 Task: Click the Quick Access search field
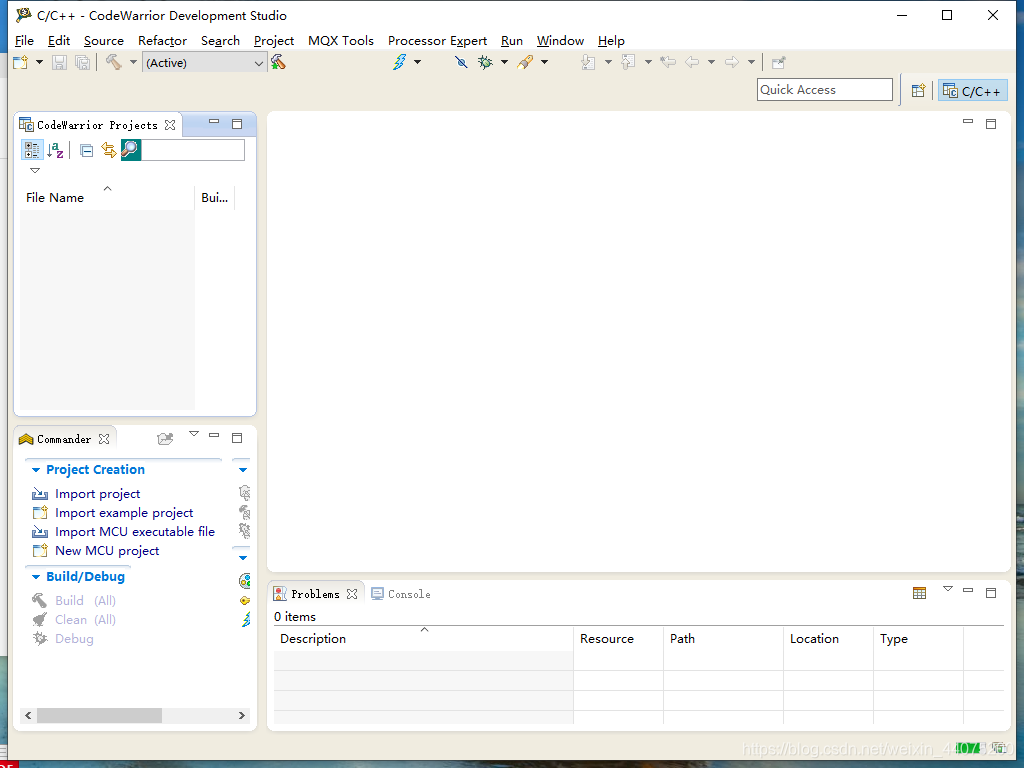[x=825, y=90]
